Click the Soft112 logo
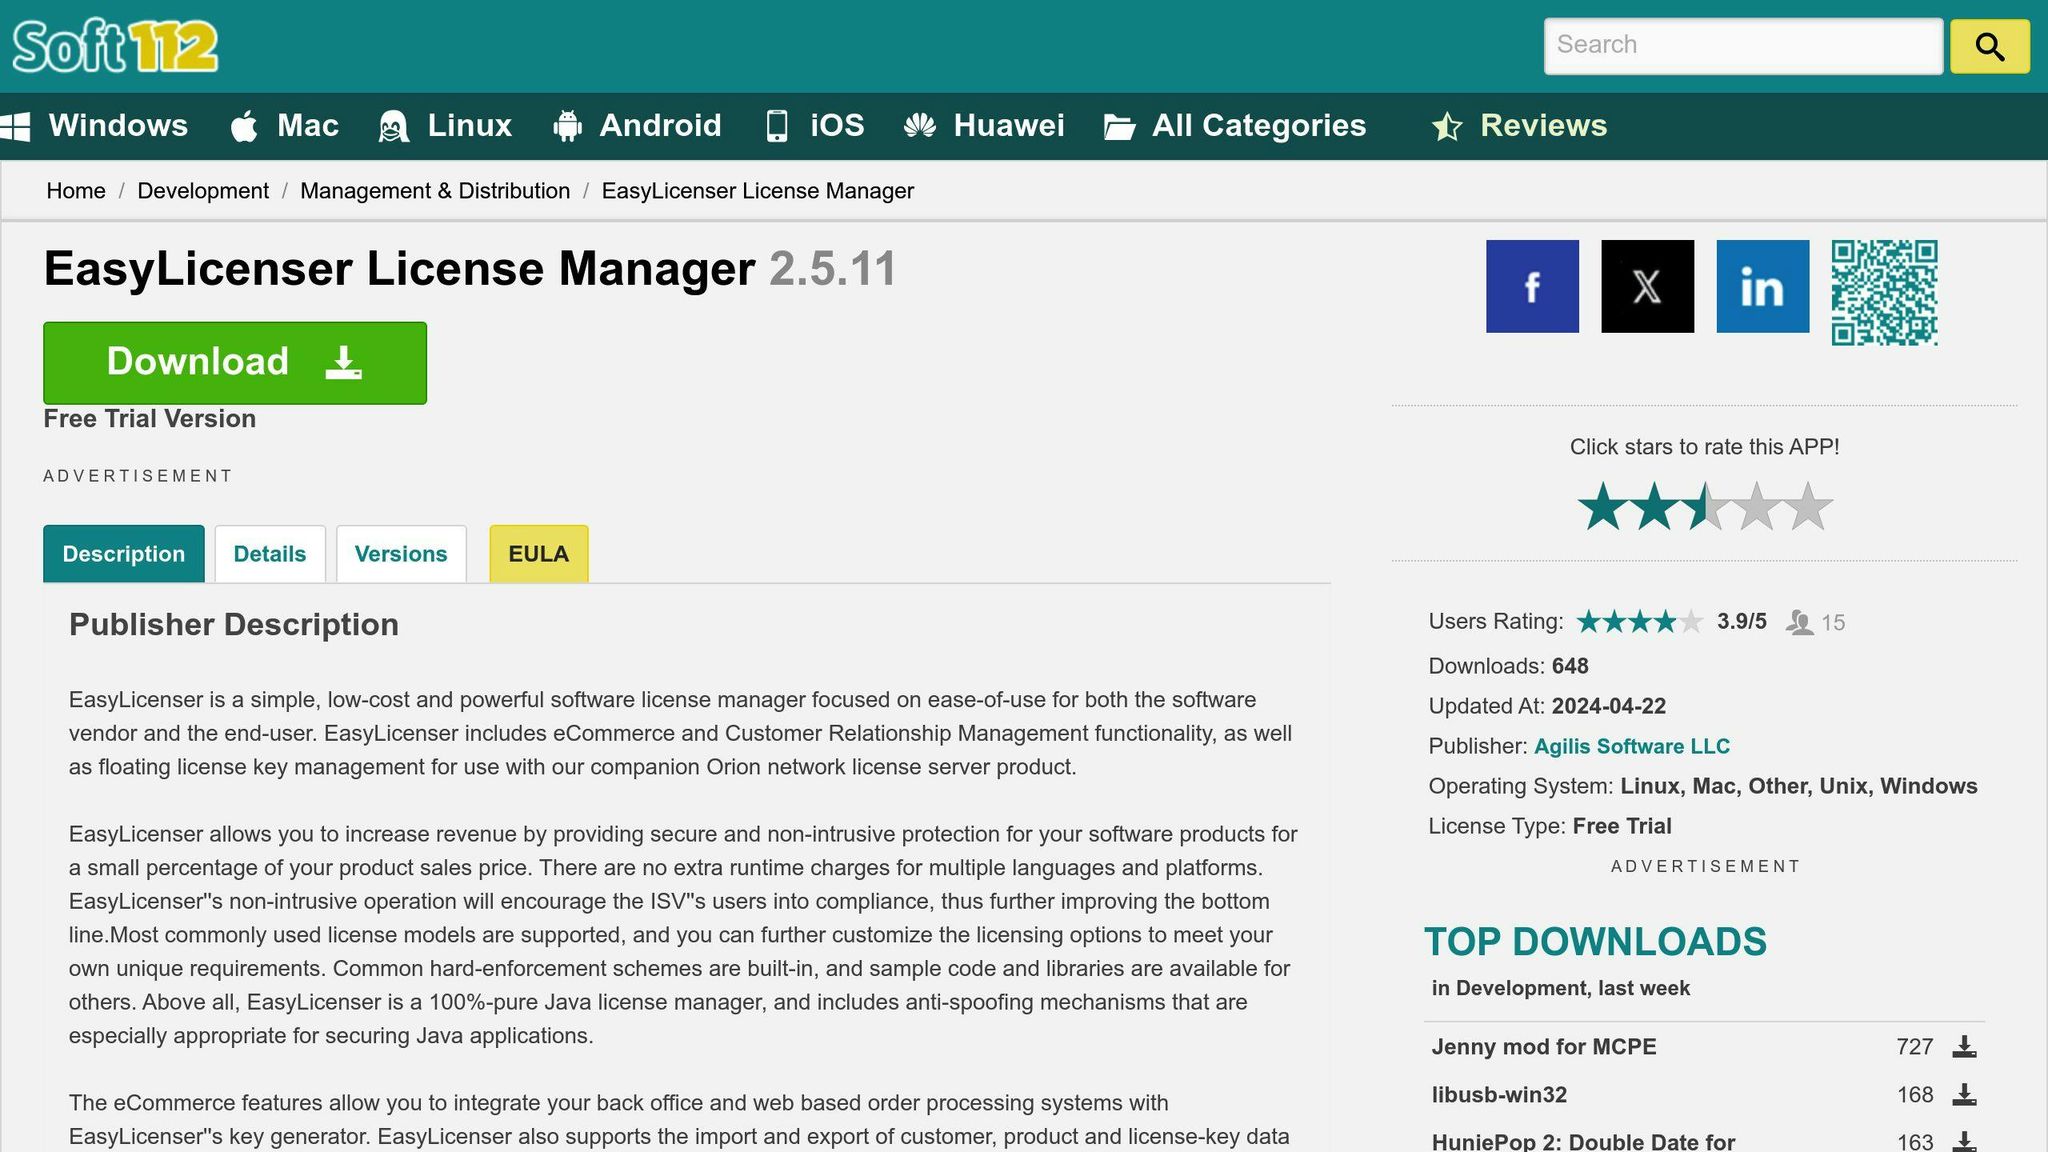This screenshot has height=1152, width=2048. coord(115,46)
